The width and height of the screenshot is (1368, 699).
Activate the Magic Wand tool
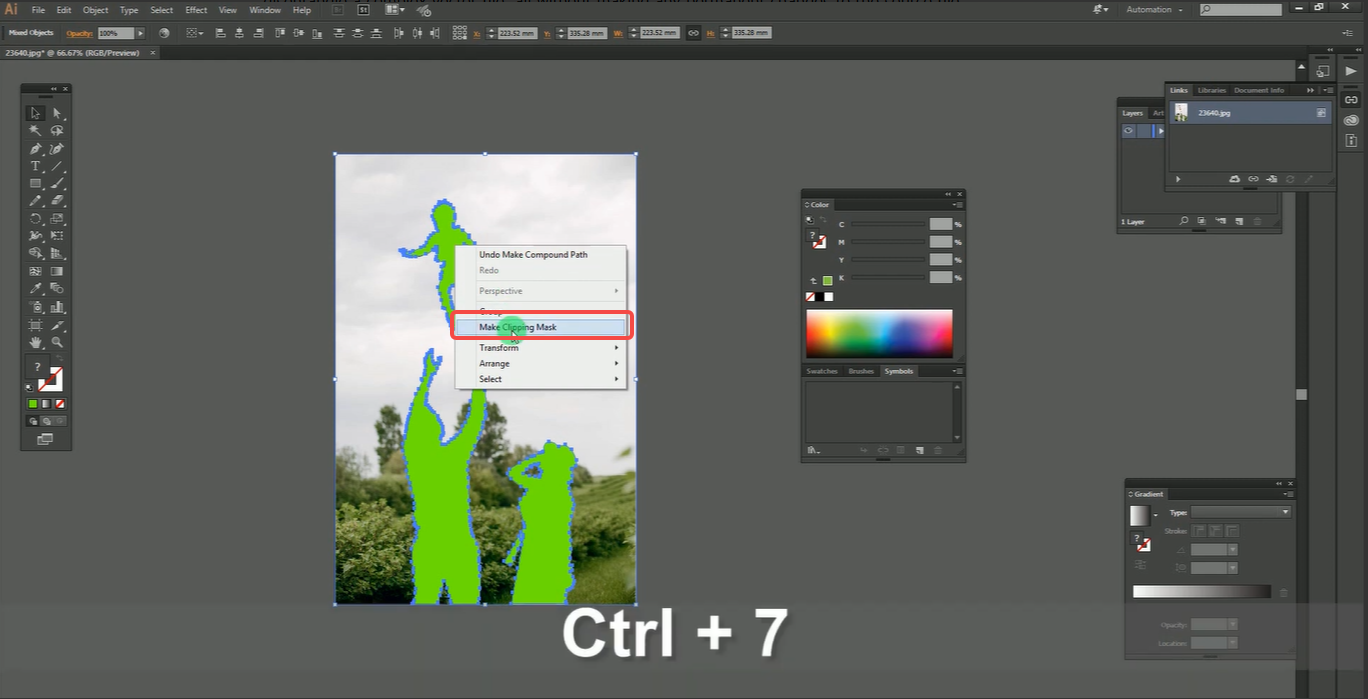(35, 130)
